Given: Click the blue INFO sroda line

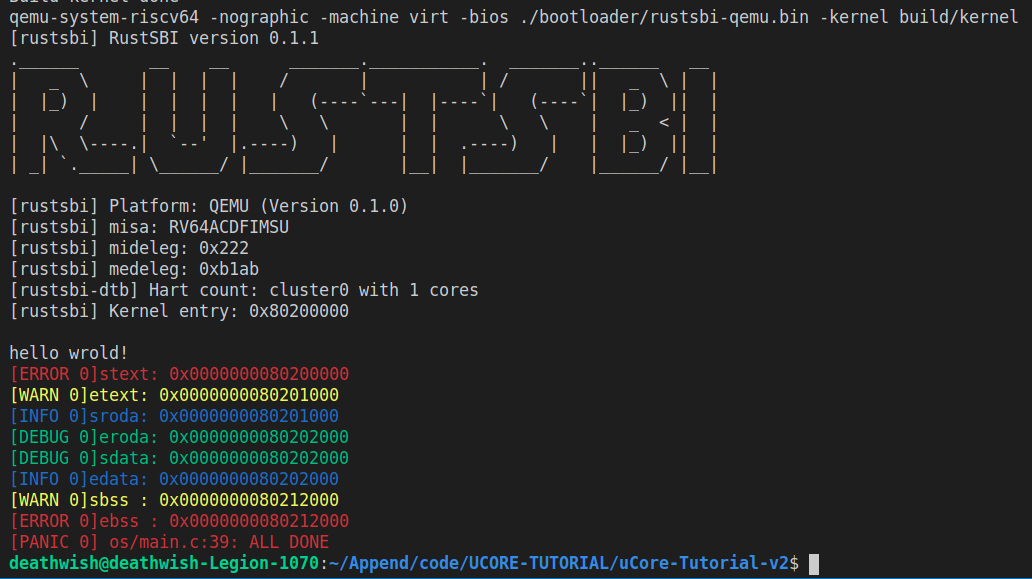Looking at the screenshot, I should tap(174, 416).
